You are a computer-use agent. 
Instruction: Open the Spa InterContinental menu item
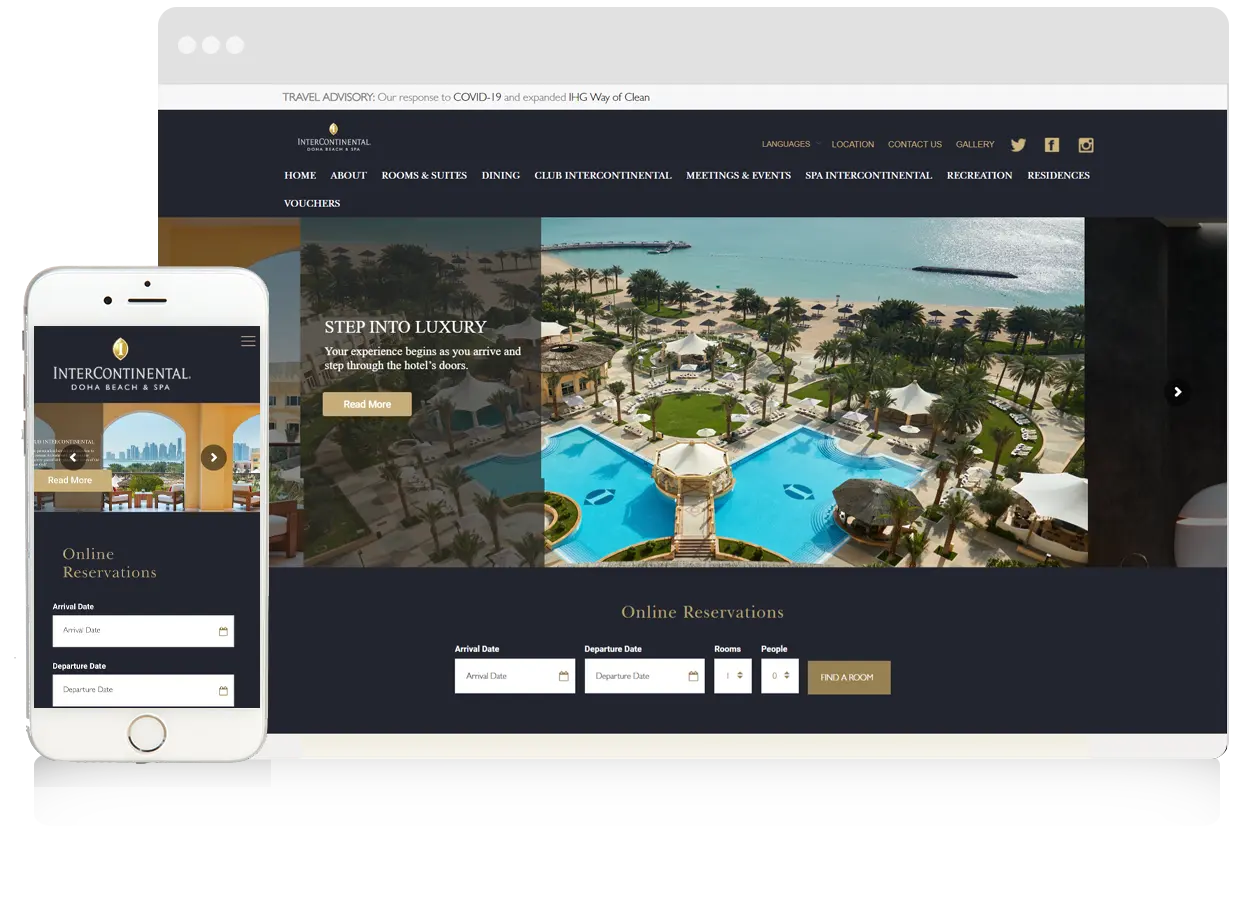click(869, 176)
